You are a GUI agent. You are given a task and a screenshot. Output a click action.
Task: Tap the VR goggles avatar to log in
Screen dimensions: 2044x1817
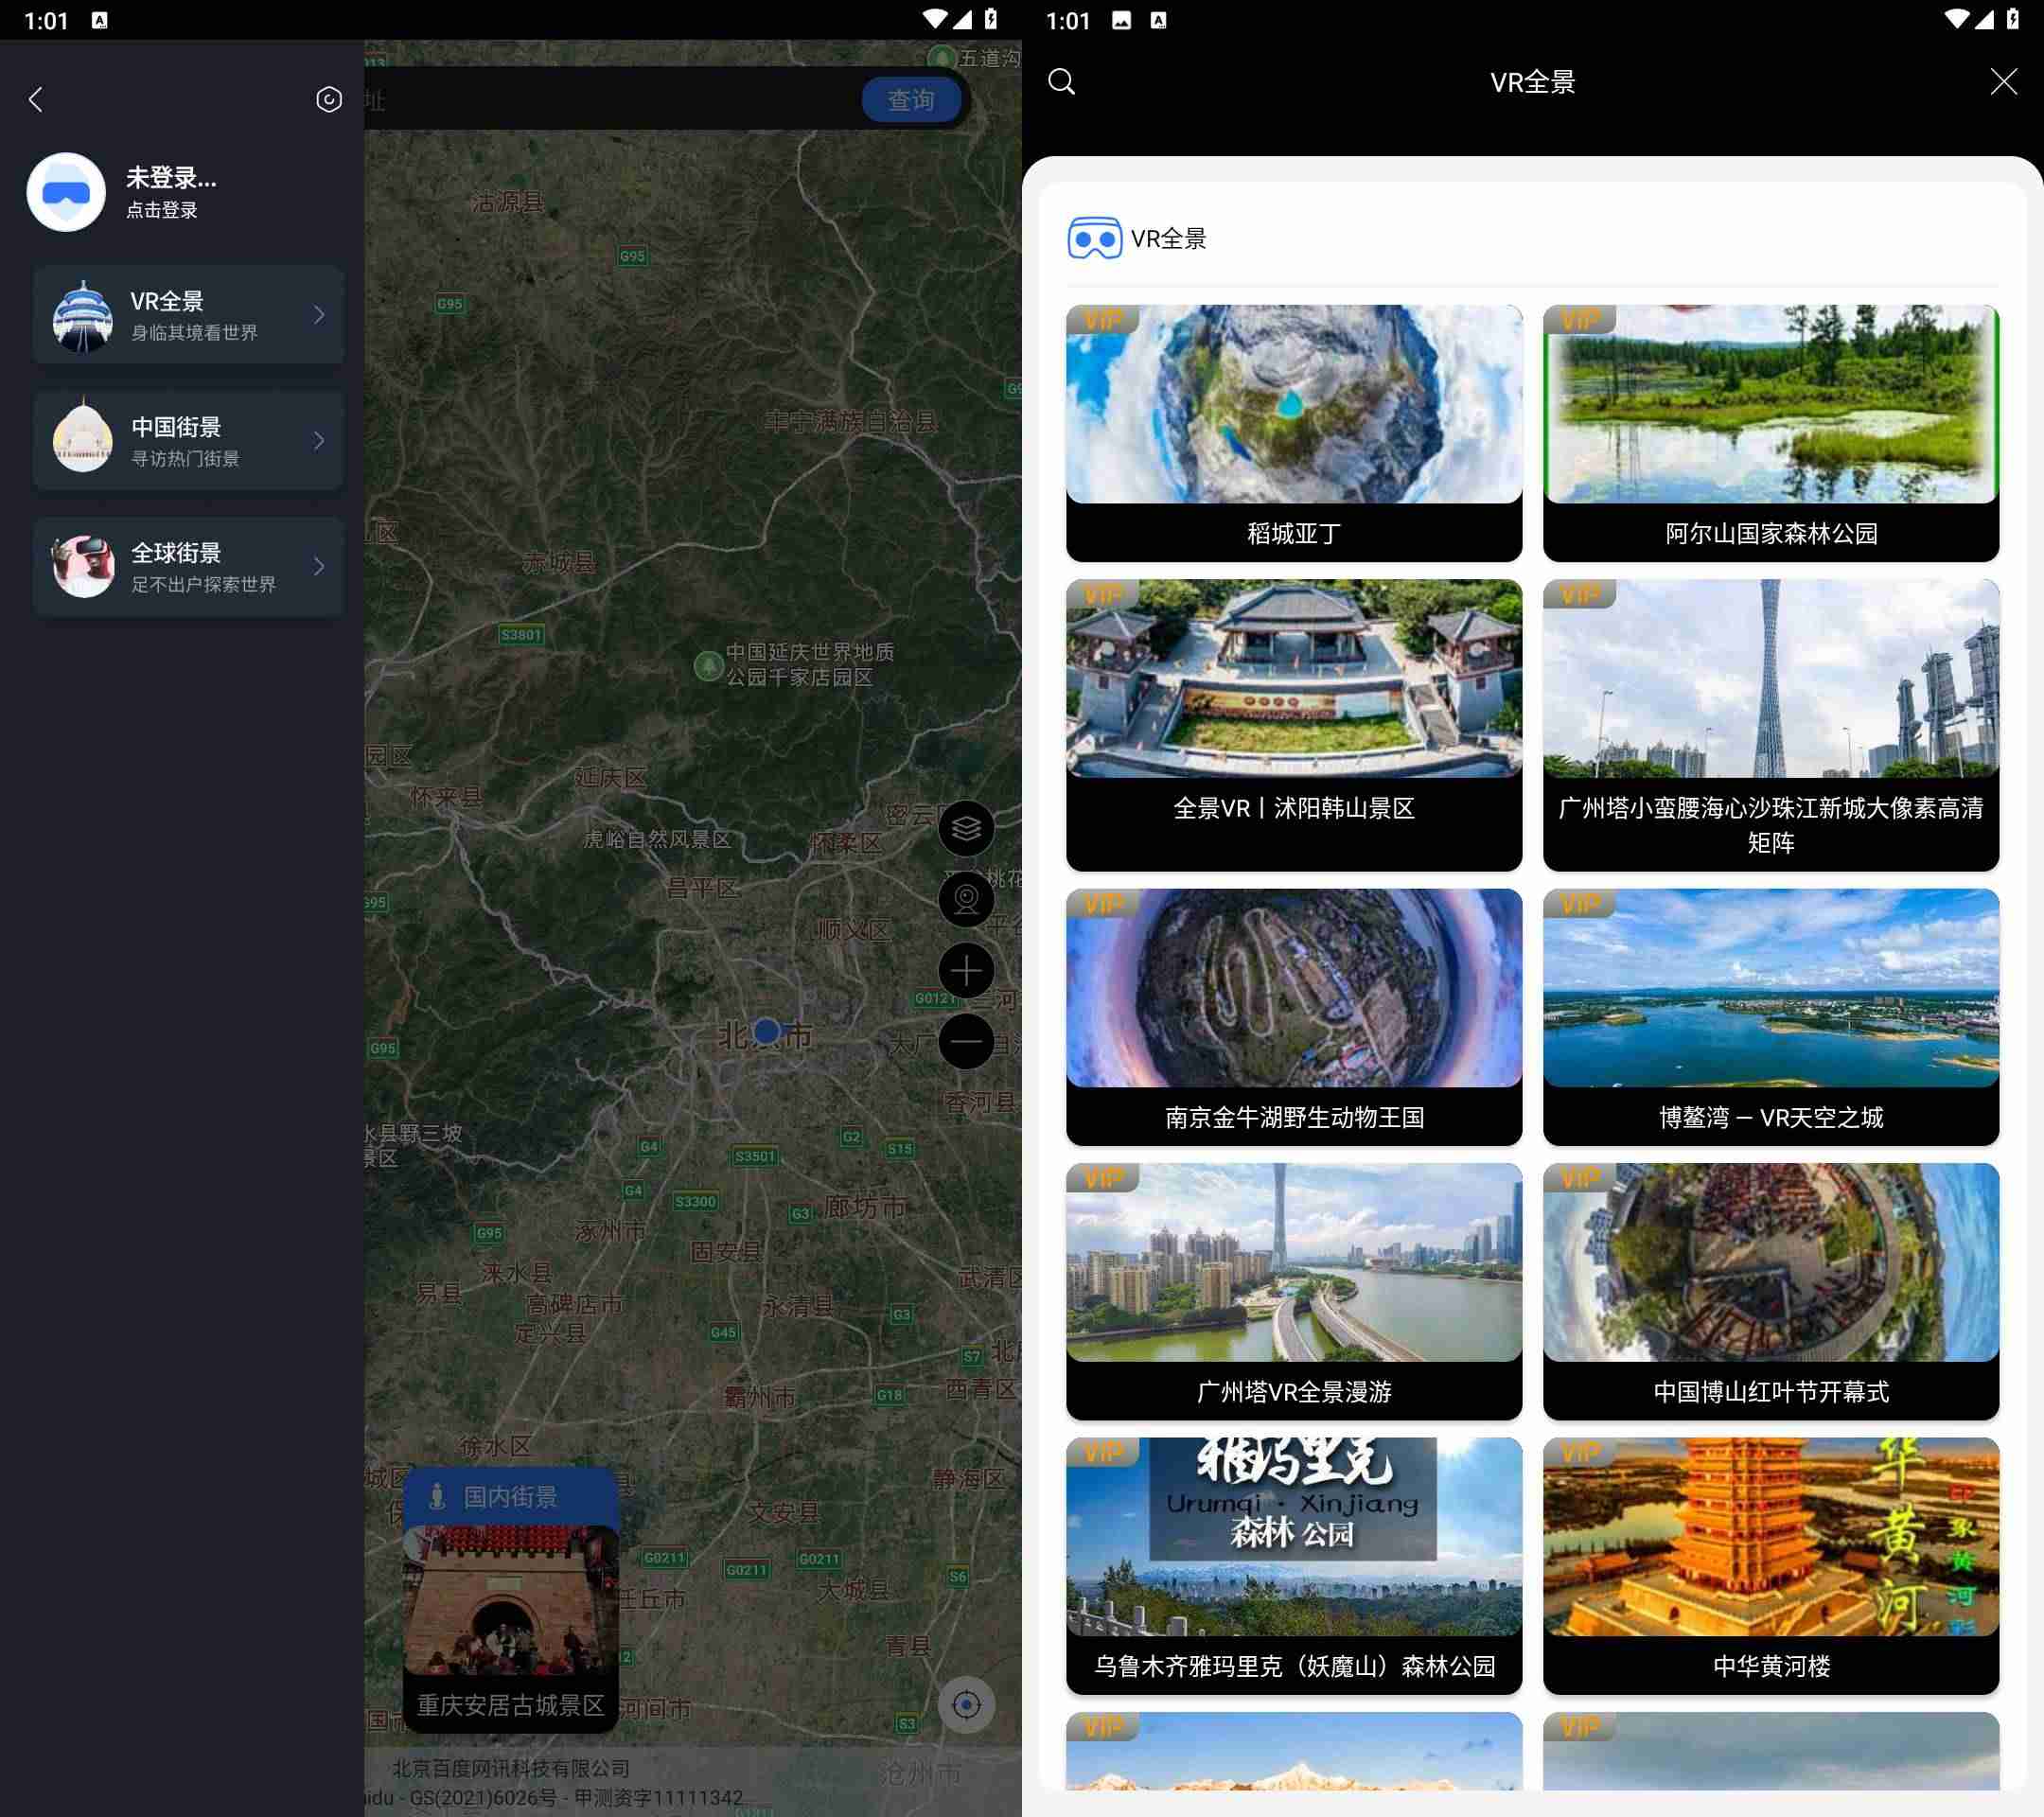(66, 192)
